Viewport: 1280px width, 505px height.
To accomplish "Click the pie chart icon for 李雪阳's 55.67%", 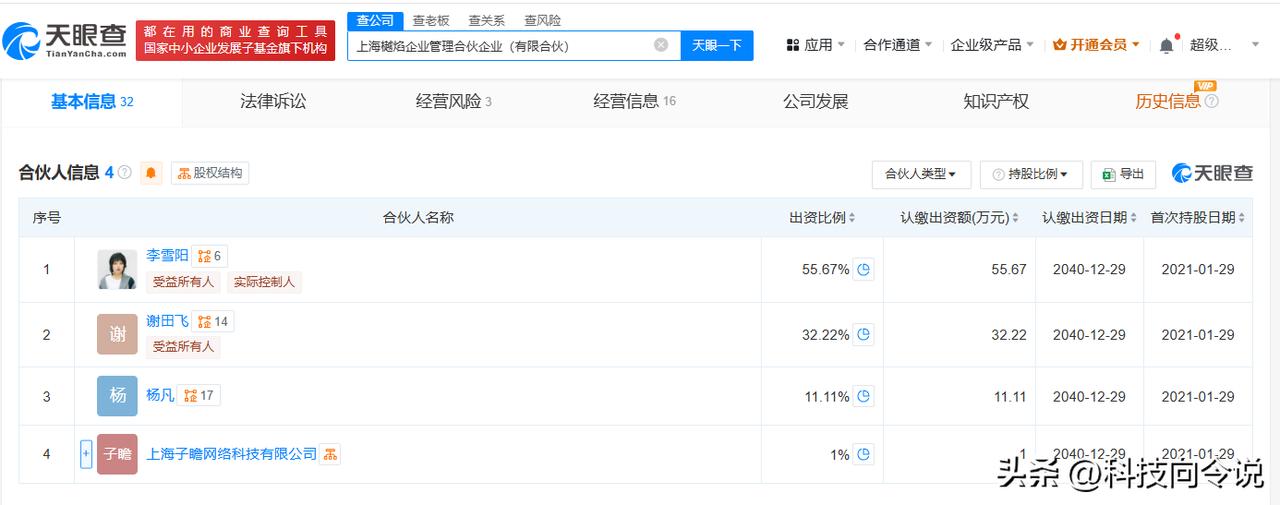I will click(863, 269).
